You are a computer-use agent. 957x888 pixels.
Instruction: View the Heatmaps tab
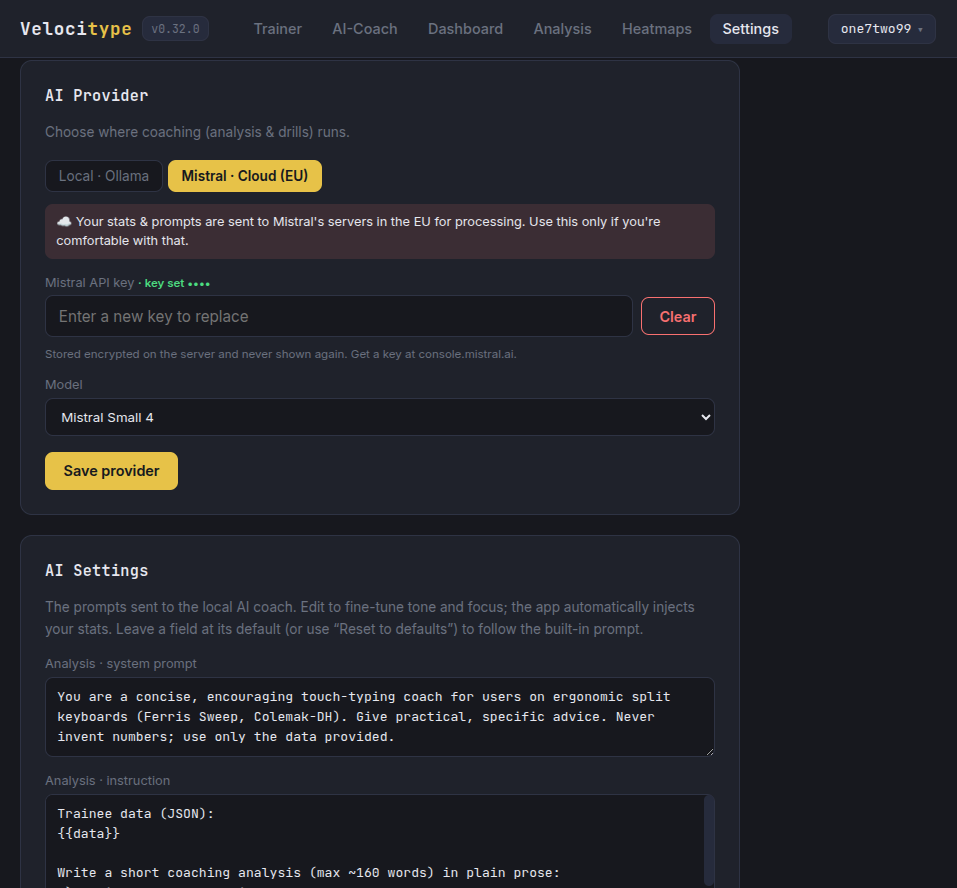(x=656, y=29)
